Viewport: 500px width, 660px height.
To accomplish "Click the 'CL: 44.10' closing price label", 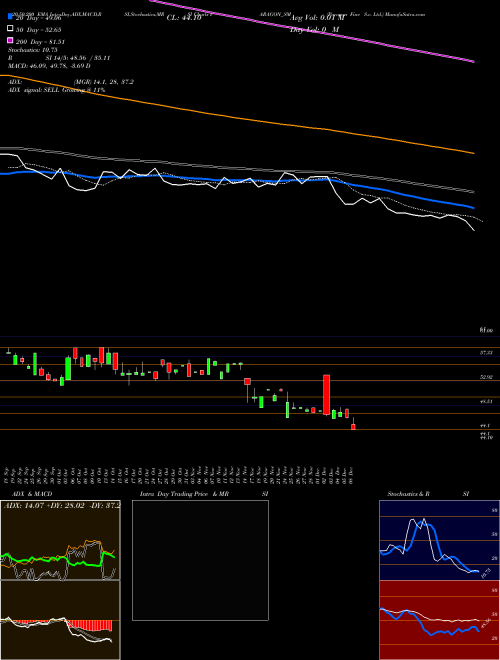I will point(184,18).
